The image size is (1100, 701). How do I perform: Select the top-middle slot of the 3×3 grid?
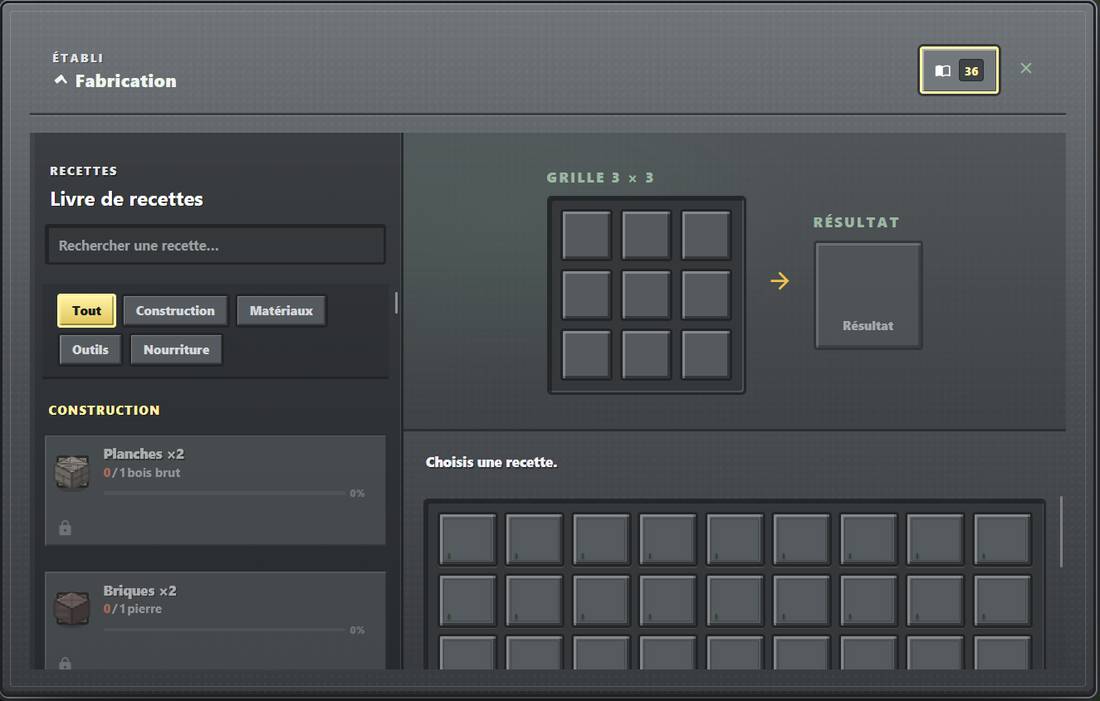point(646,235)
